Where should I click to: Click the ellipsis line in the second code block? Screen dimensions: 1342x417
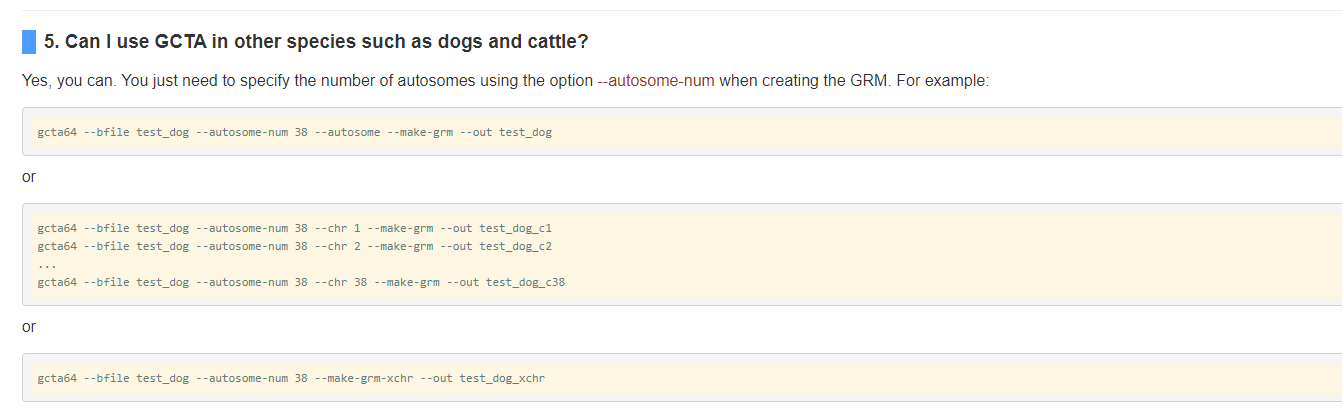(46, 264)
